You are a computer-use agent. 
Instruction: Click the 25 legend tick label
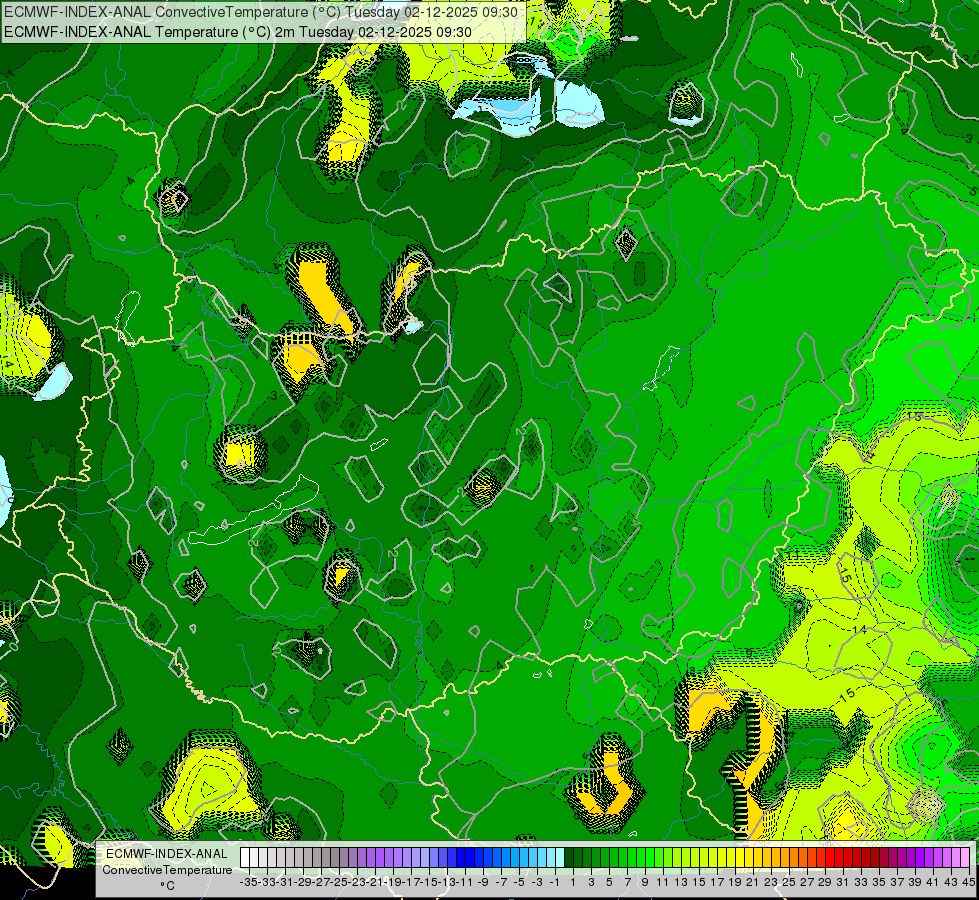(x=789, y=883)
